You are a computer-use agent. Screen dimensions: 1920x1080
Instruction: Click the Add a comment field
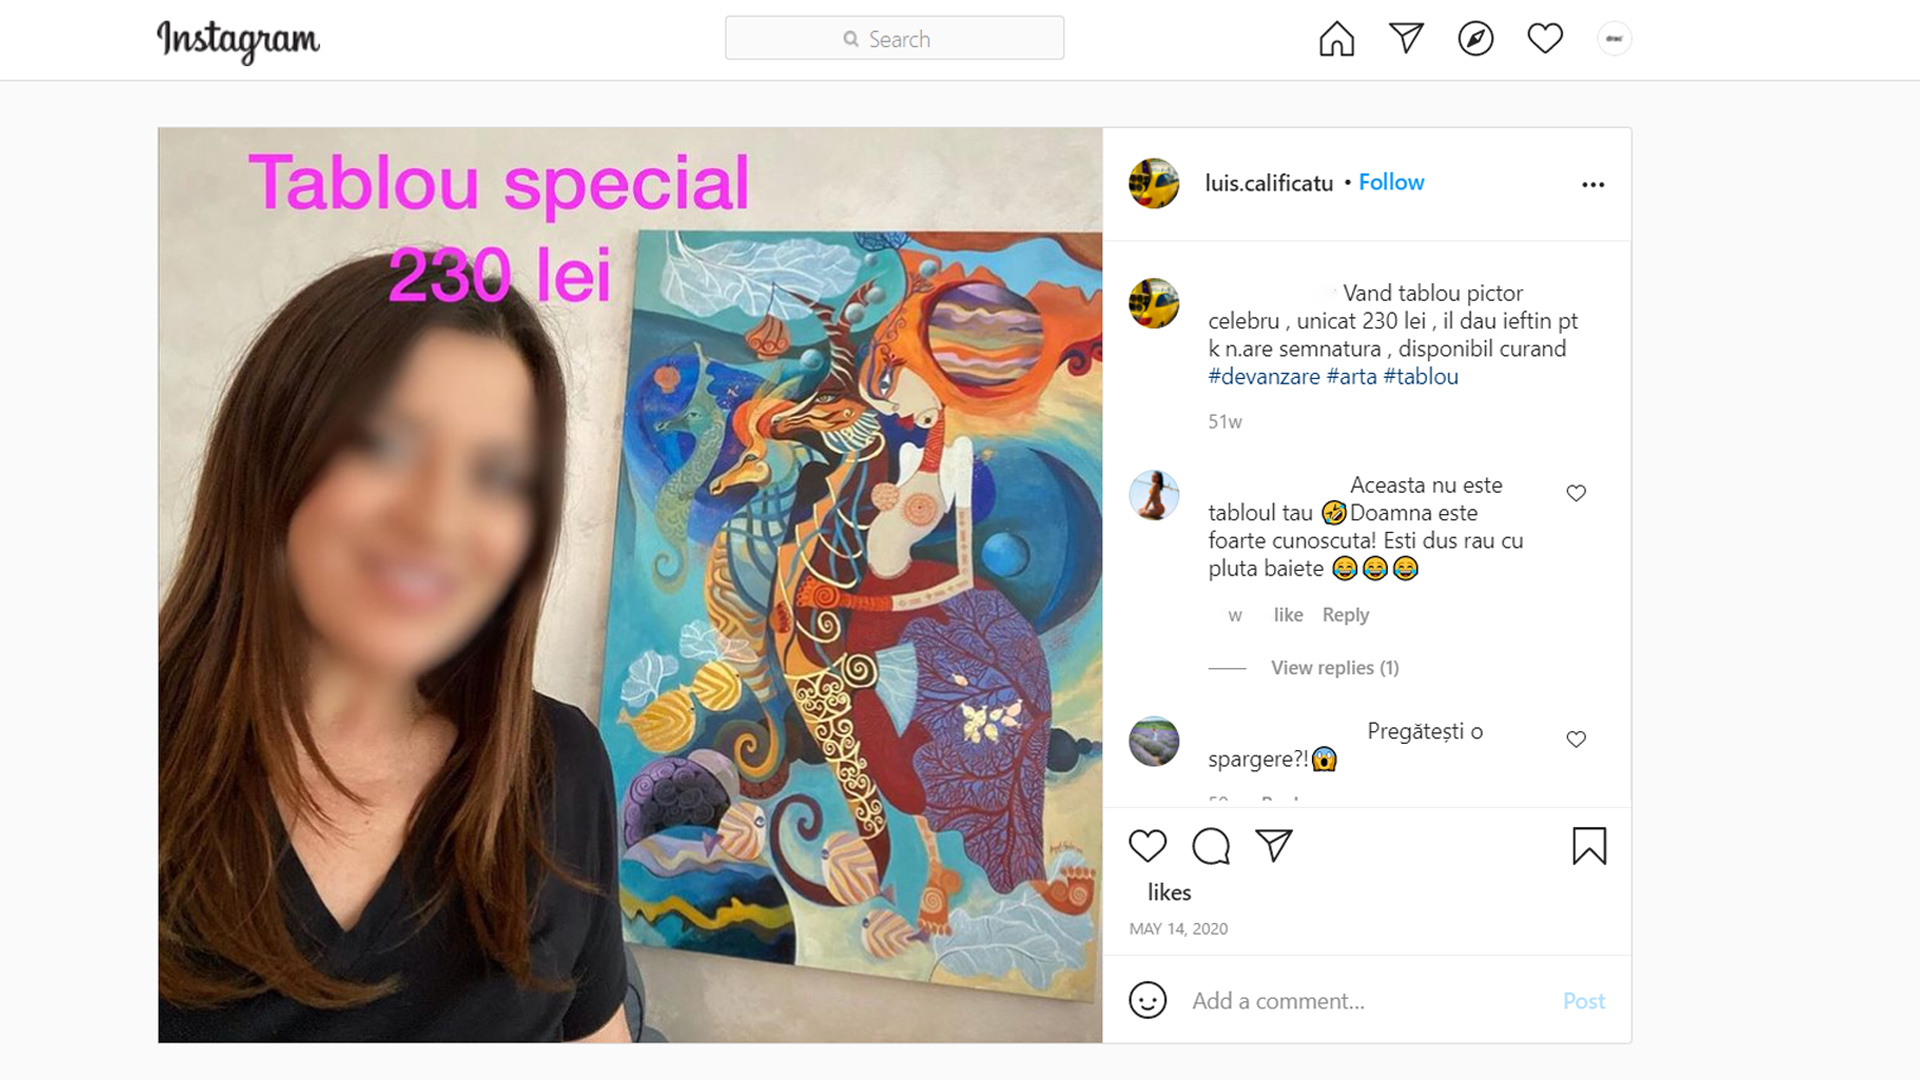[1370, 1001]
